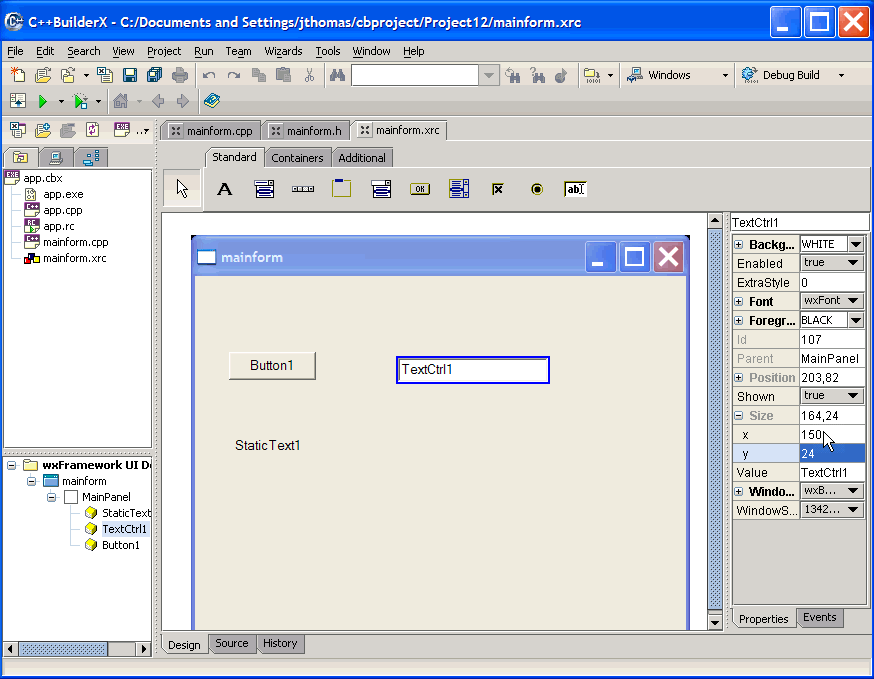The image size is (874, 679).
Task: Click the Cut scissors icon
Action: pos(309,75)
